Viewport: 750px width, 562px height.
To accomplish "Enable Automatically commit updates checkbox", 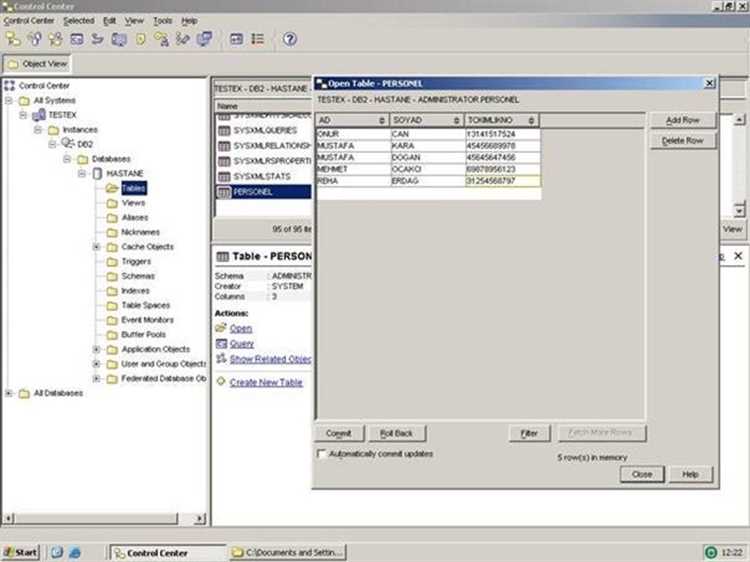I will click(322, 454).
